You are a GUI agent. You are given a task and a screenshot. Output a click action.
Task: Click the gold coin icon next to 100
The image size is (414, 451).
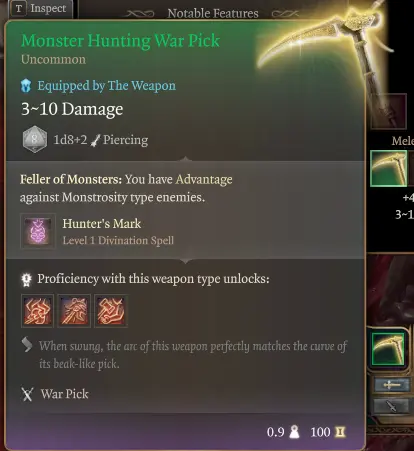pyautogui.click(x=340, y=432)
